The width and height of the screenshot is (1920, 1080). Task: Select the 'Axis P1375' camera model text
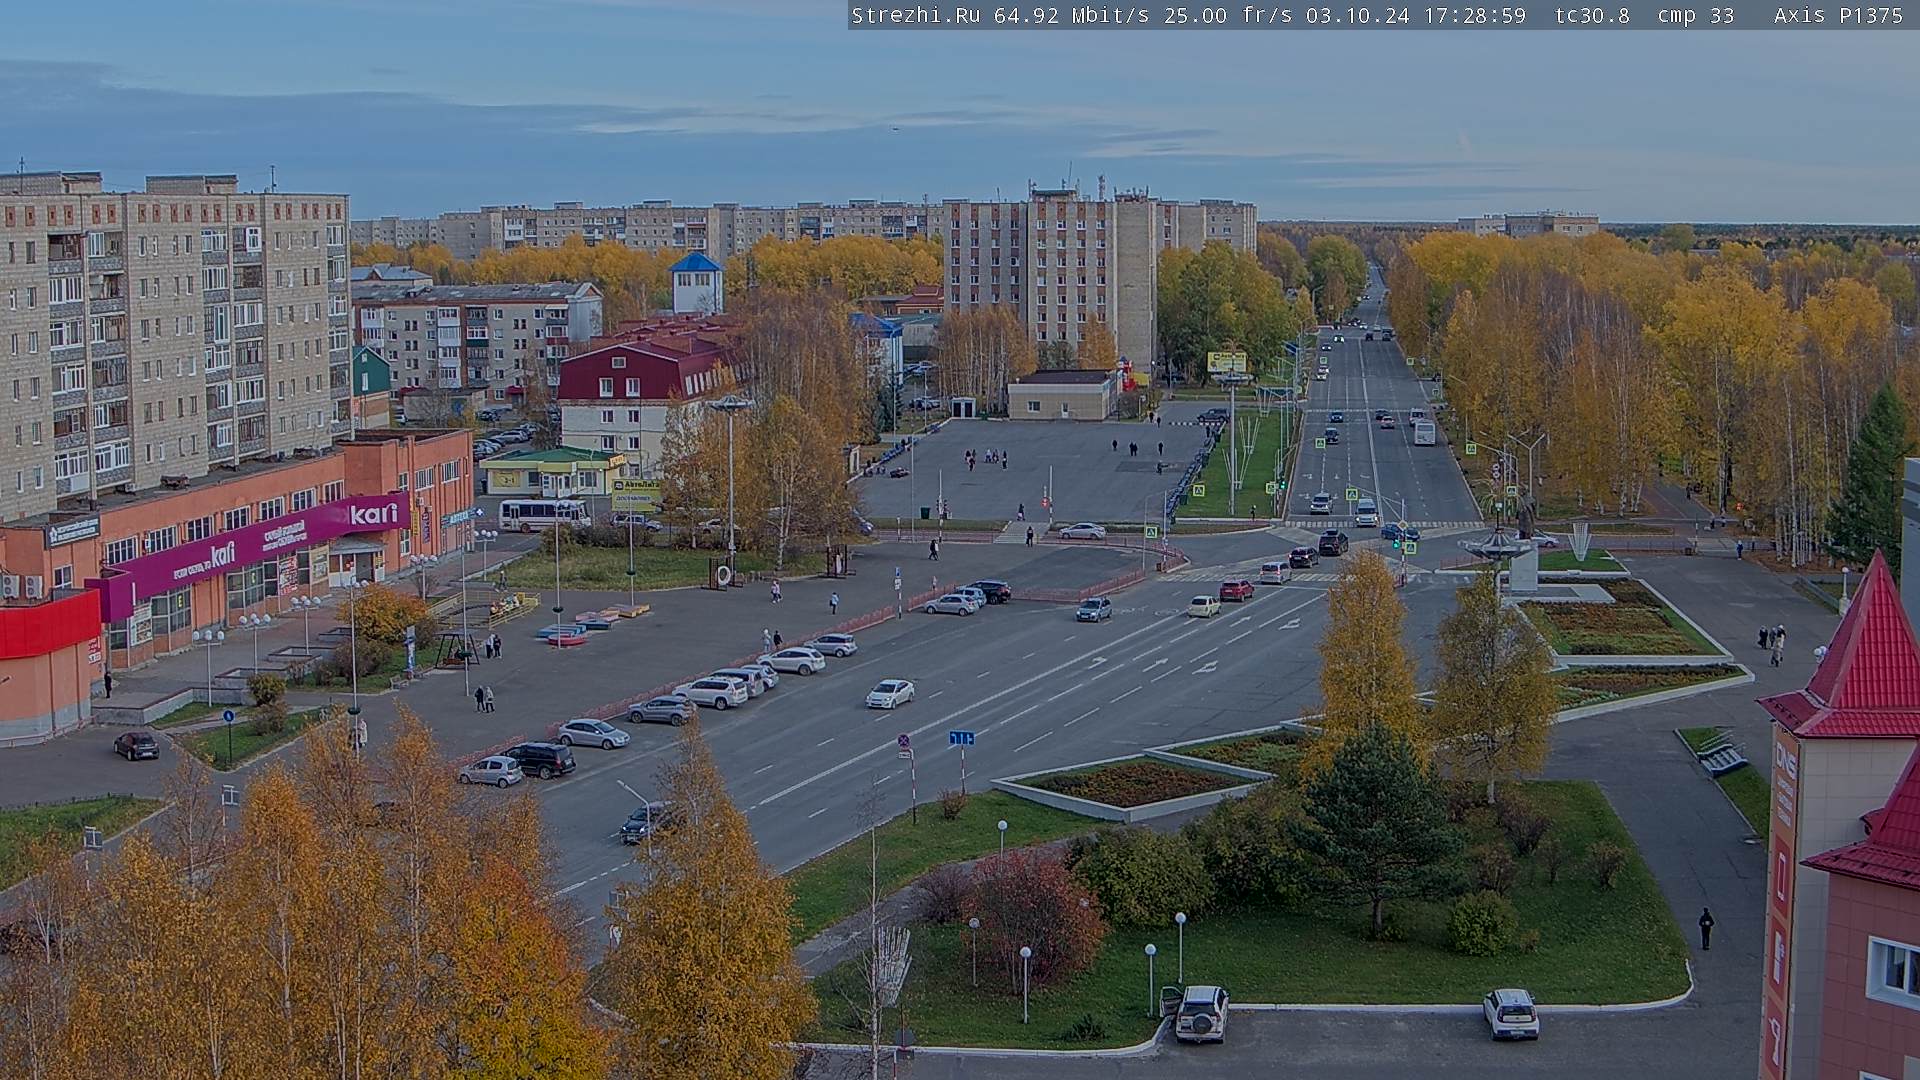click(1838, 15)
